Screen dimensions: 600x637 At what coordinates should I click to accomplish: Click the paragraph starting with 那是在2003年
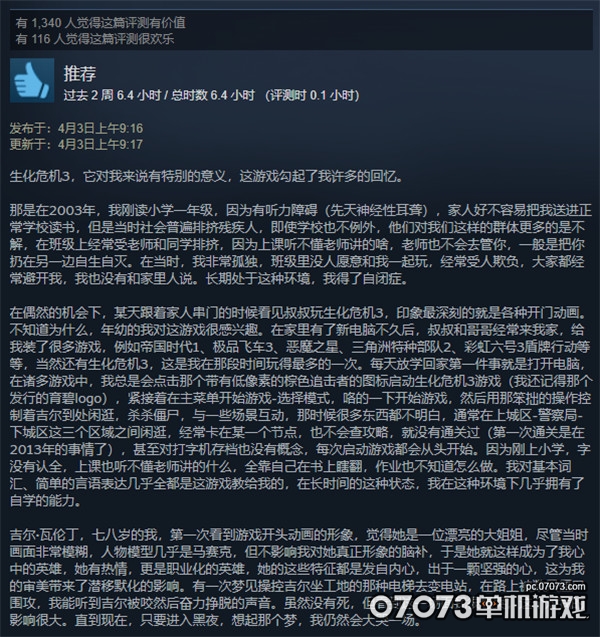[x=300, y=245]
